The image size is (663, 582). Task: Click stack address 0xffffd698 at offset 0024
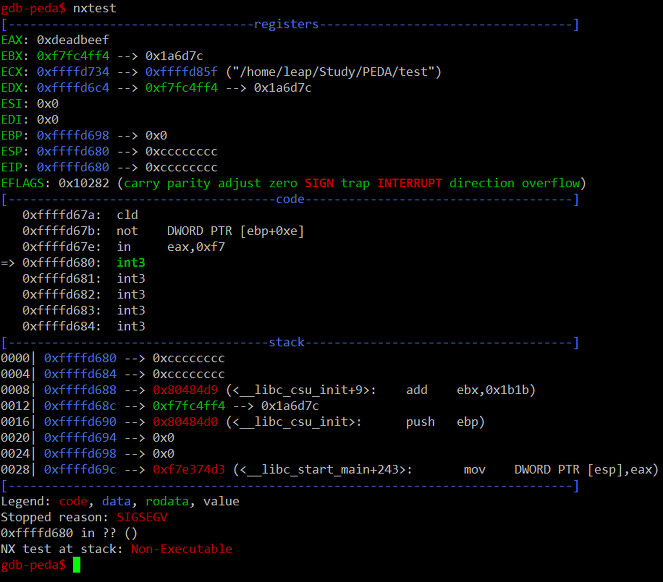tap(80, 454)
